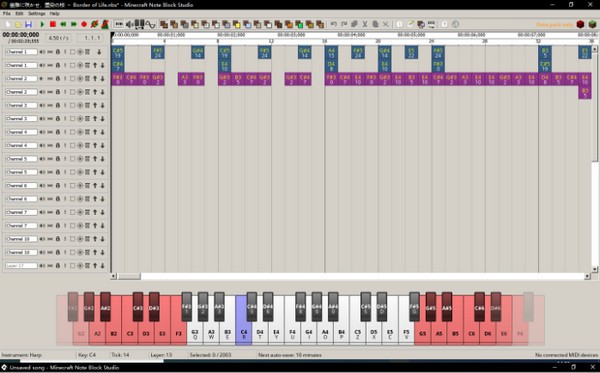Jump to tick 24 on timeline ruler

(431, 41)
